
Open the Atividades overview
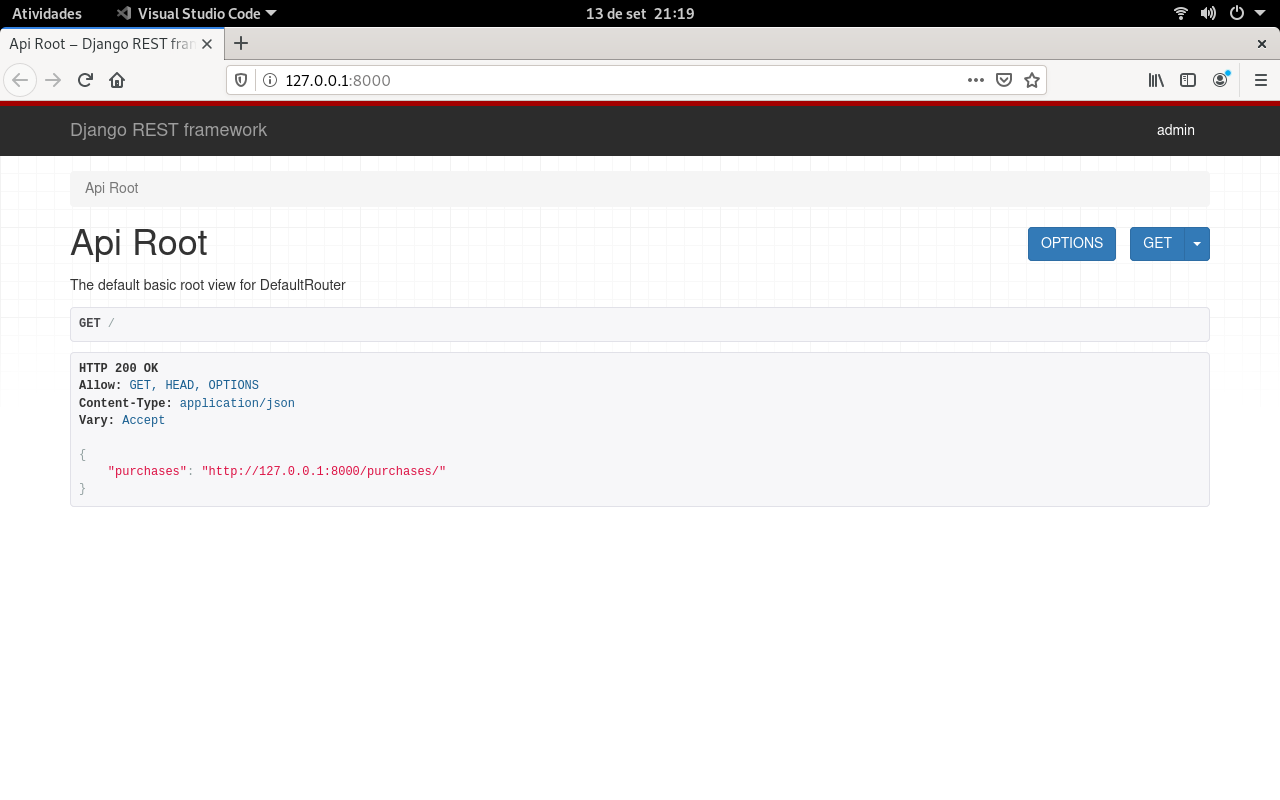point(47,13)
